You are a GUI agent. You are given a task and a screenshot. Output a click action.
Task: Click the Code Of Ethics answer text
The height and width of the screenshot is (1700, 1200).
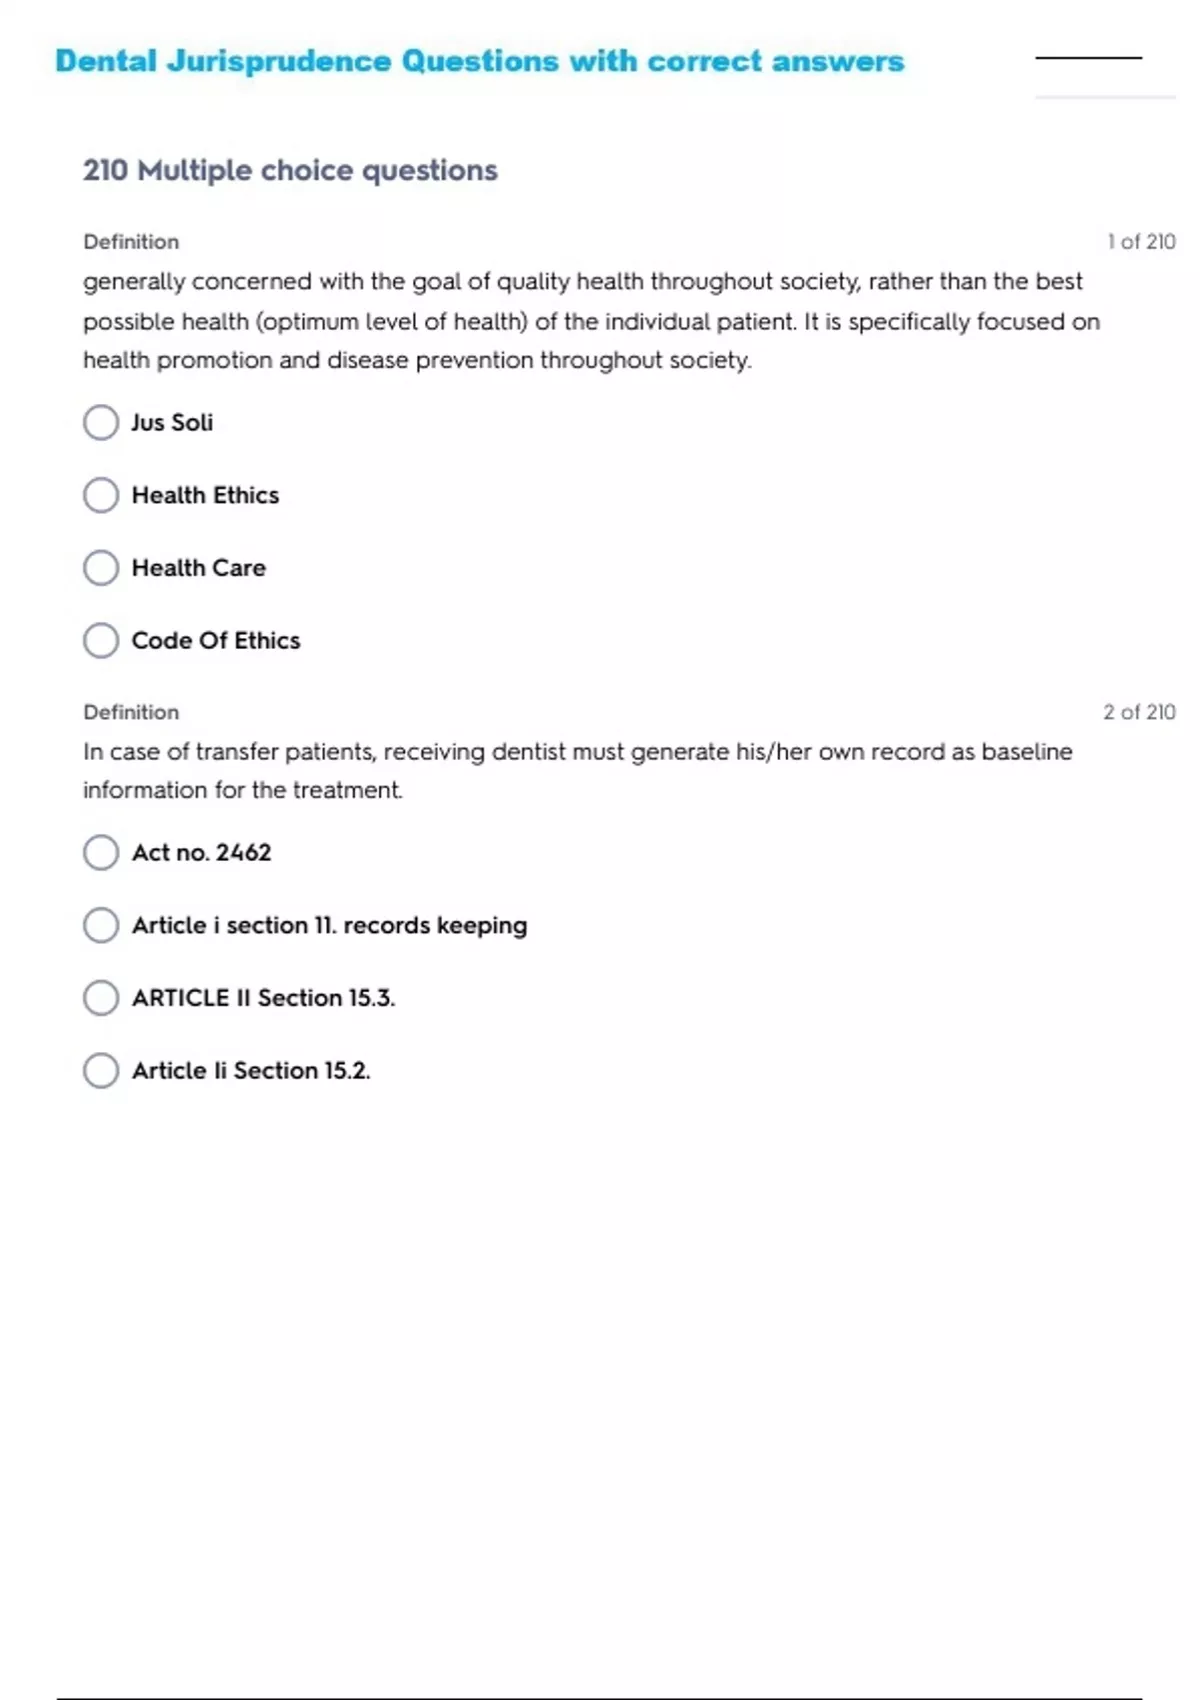click(216, 640)
